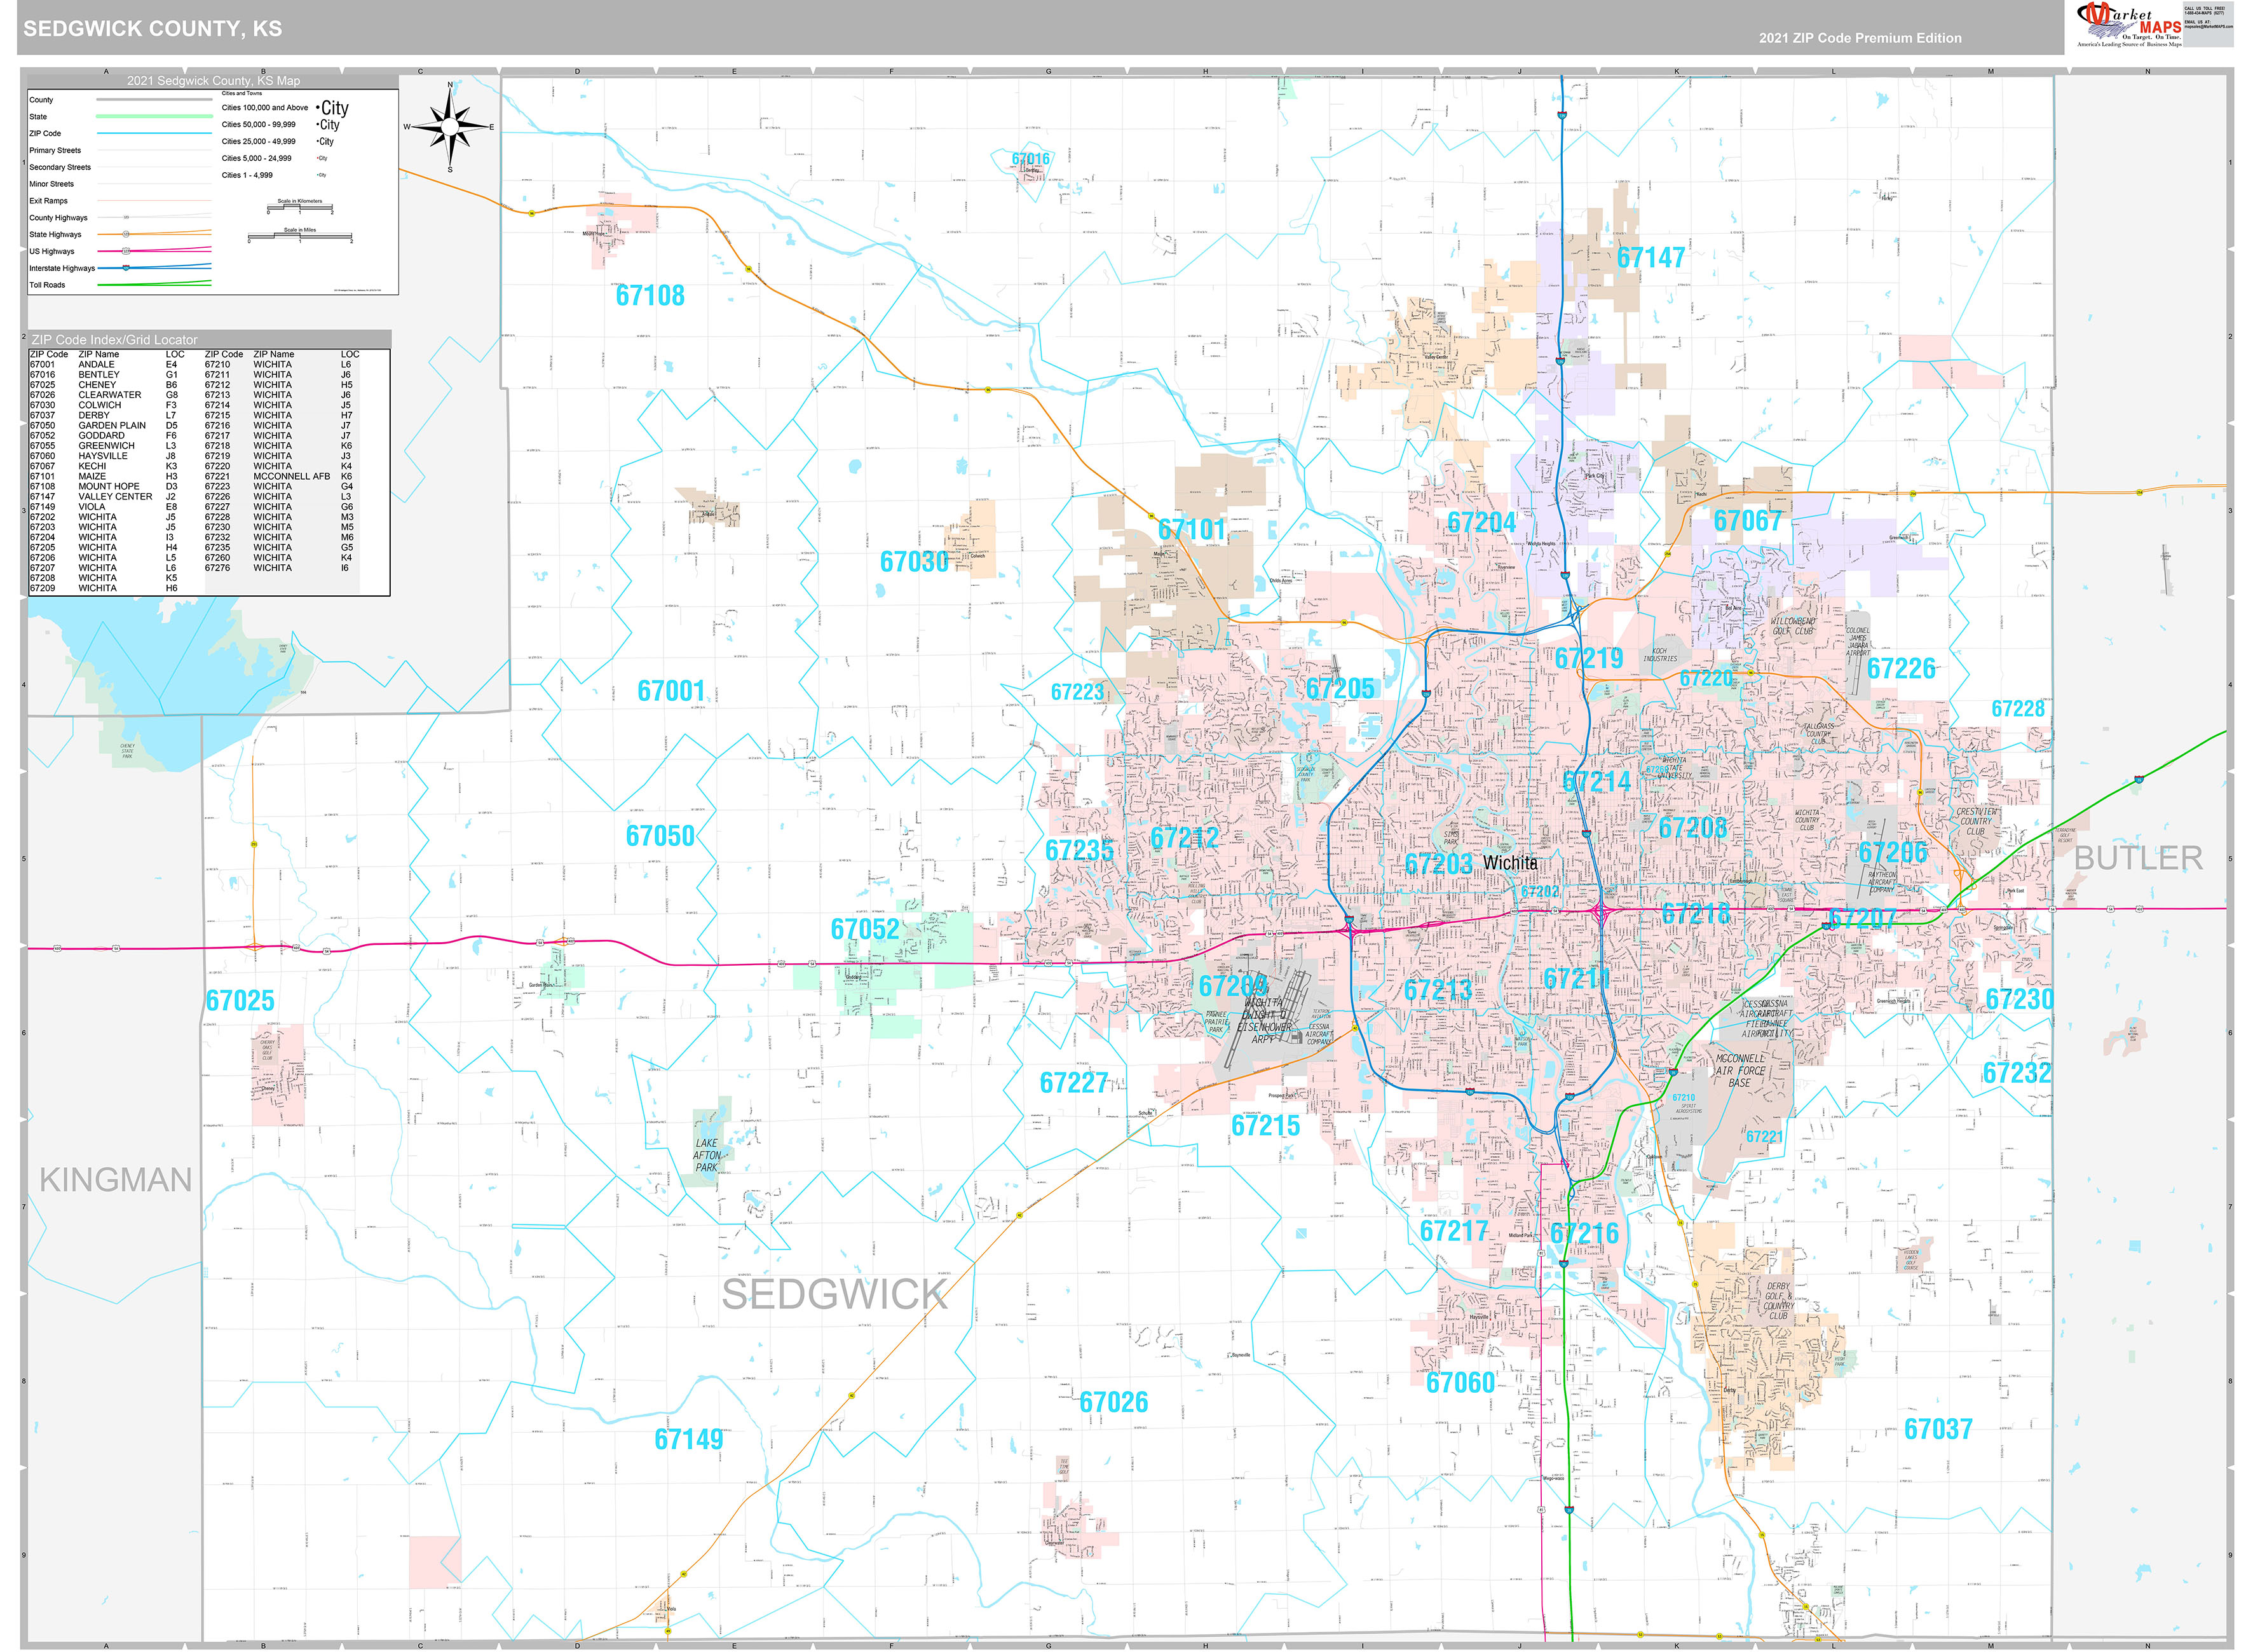Click the 67219 ZIP label on the map
This screenshot has width=2253, height=1652.
[x=1589, y=658]
